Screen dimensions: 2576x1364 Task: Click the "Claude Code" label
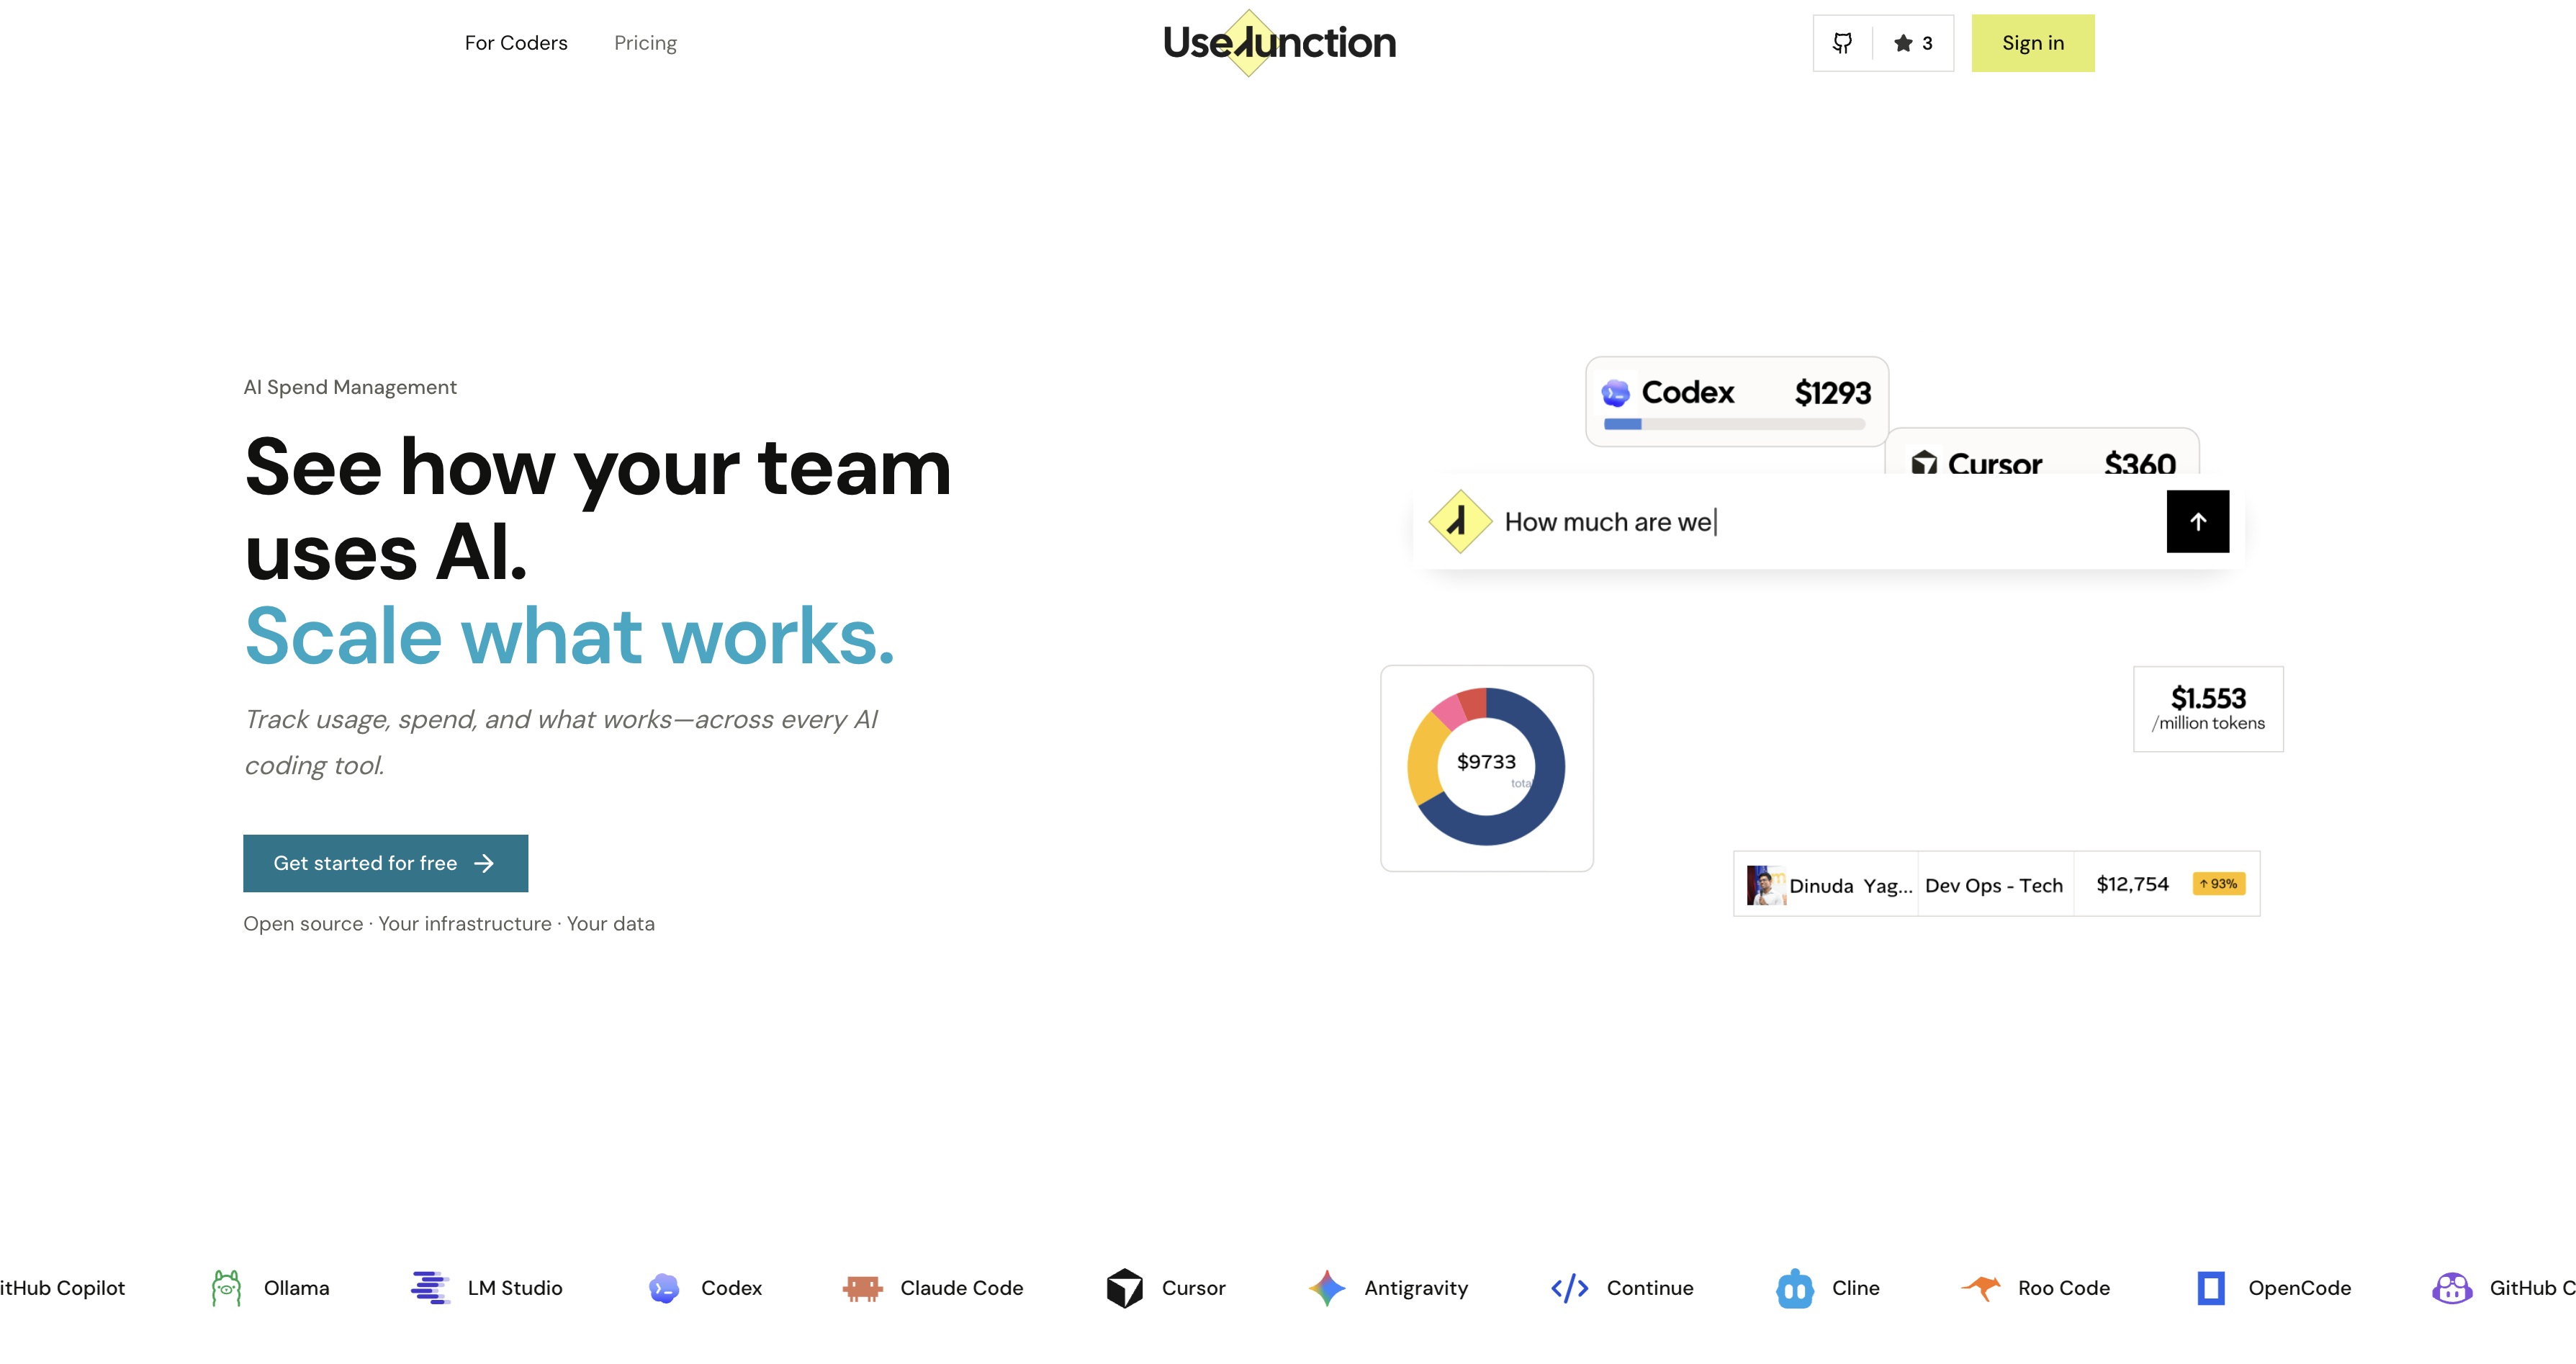coord(961,1288)
